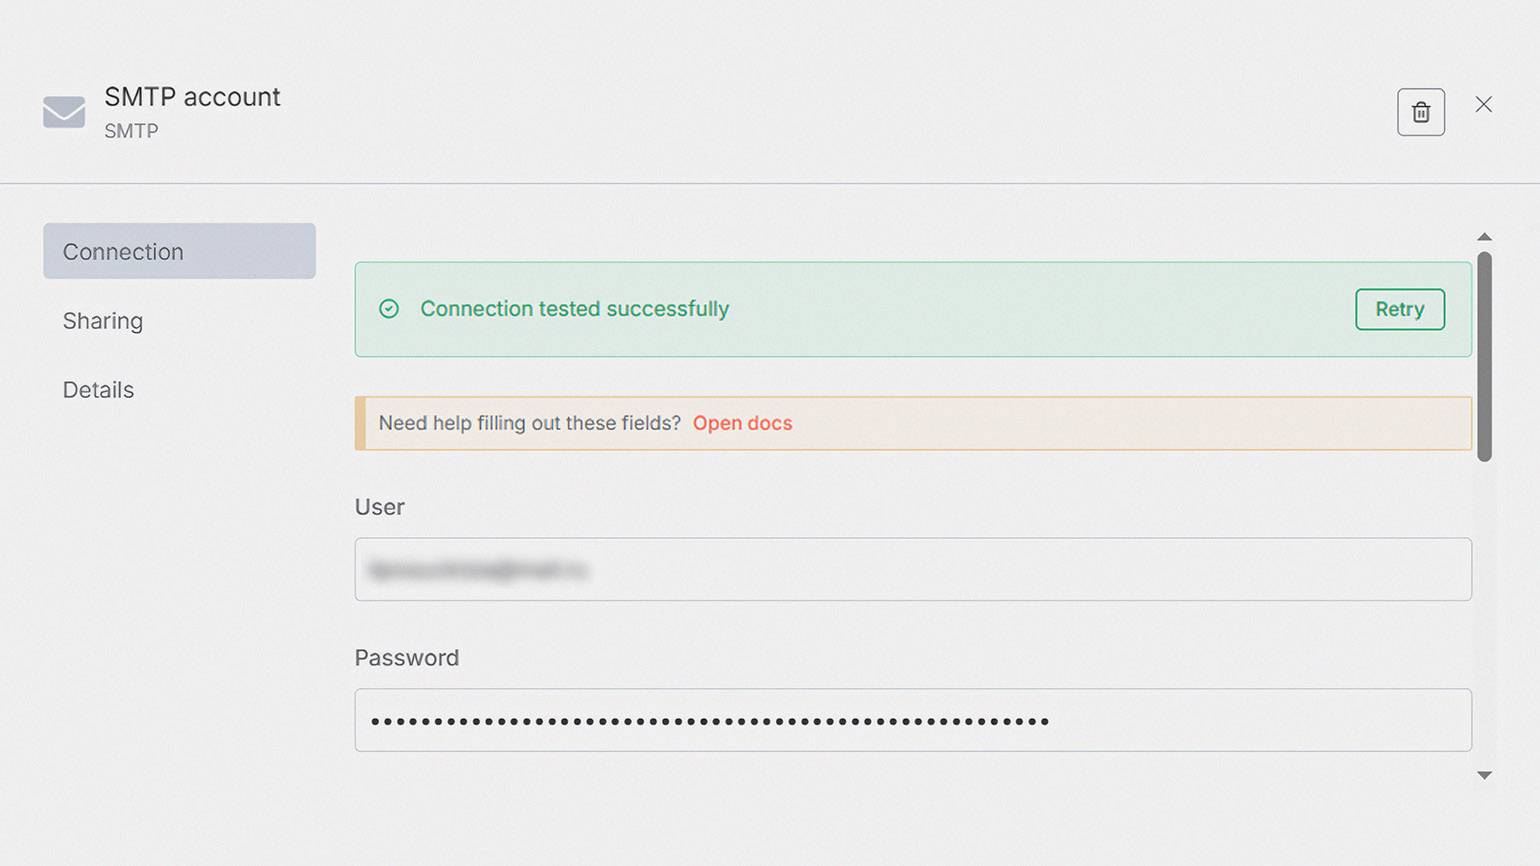The image size is (1540, 866).
Task: Click the vertical scrollbar thumb
Action: [x=1484, y=356]
